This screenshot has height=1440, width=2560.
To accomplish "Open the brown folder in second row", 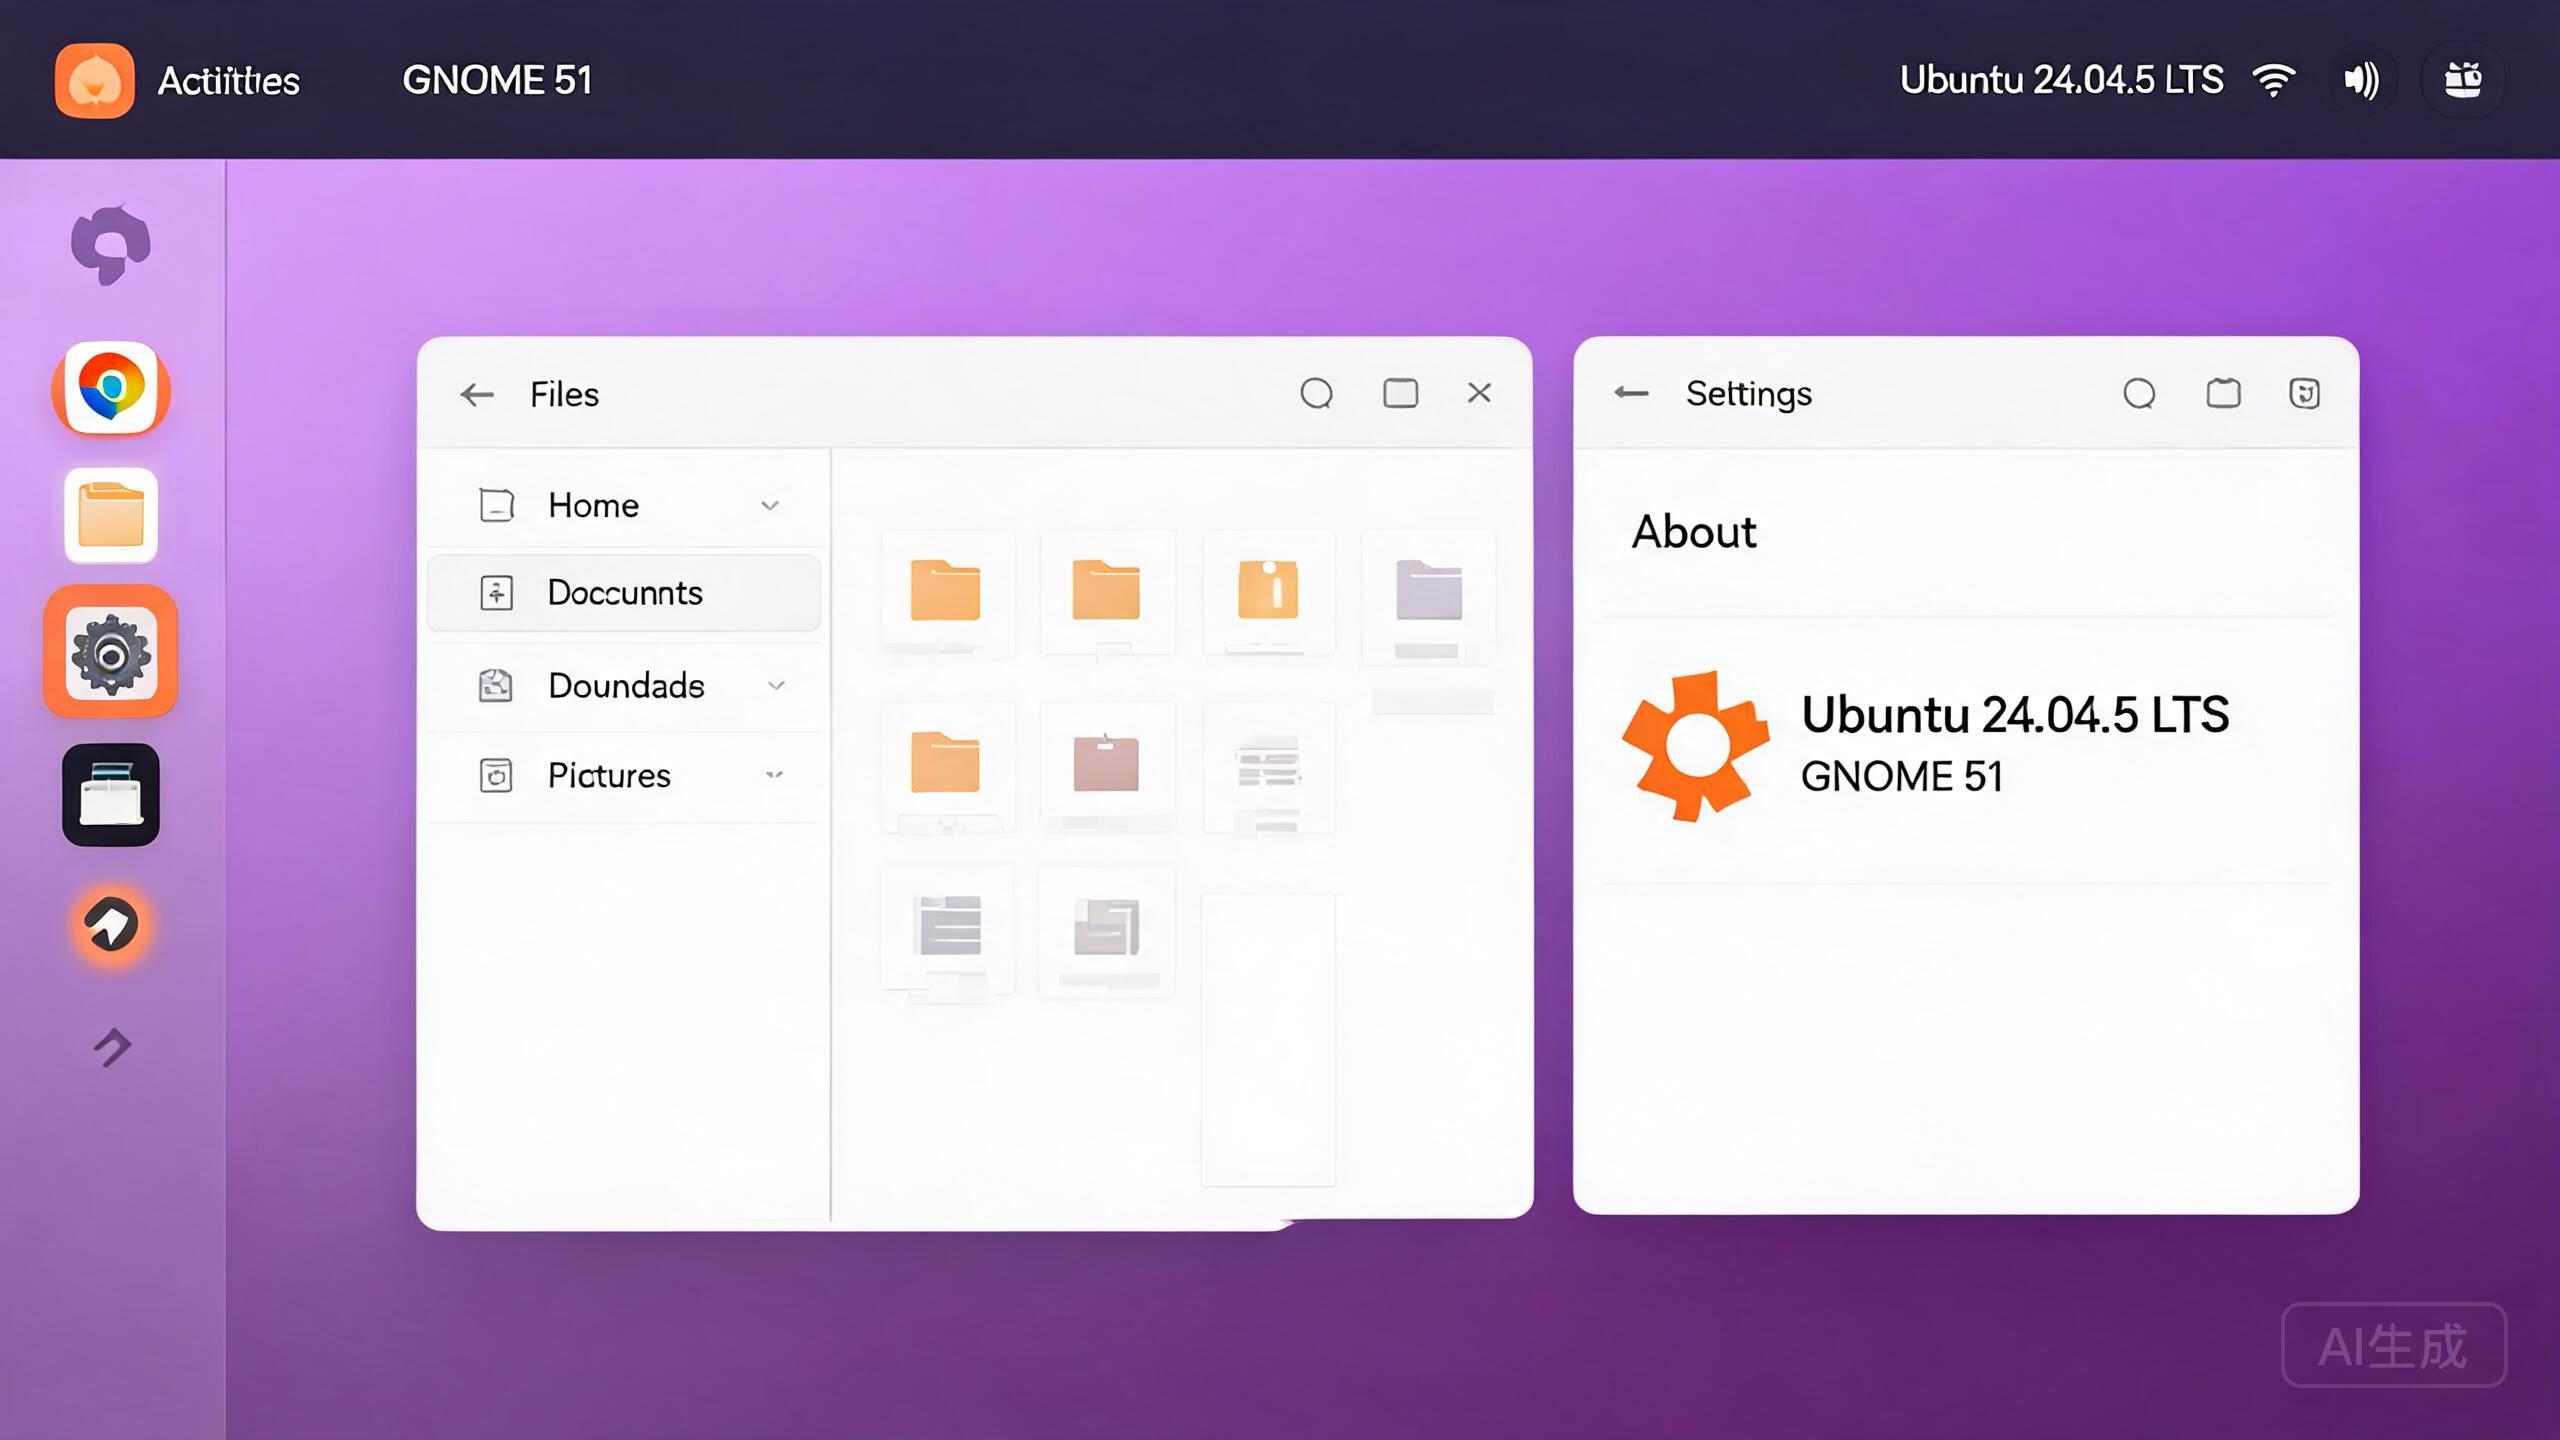I will point(1106,763).
